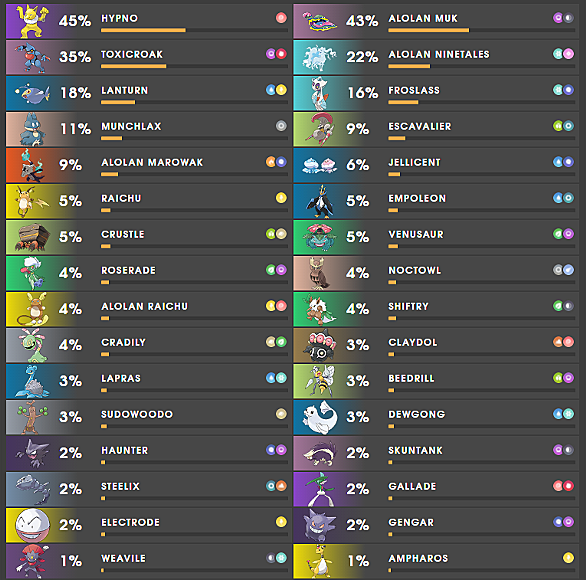Click the Lanturn sprite image

click(x=32, y=94)
